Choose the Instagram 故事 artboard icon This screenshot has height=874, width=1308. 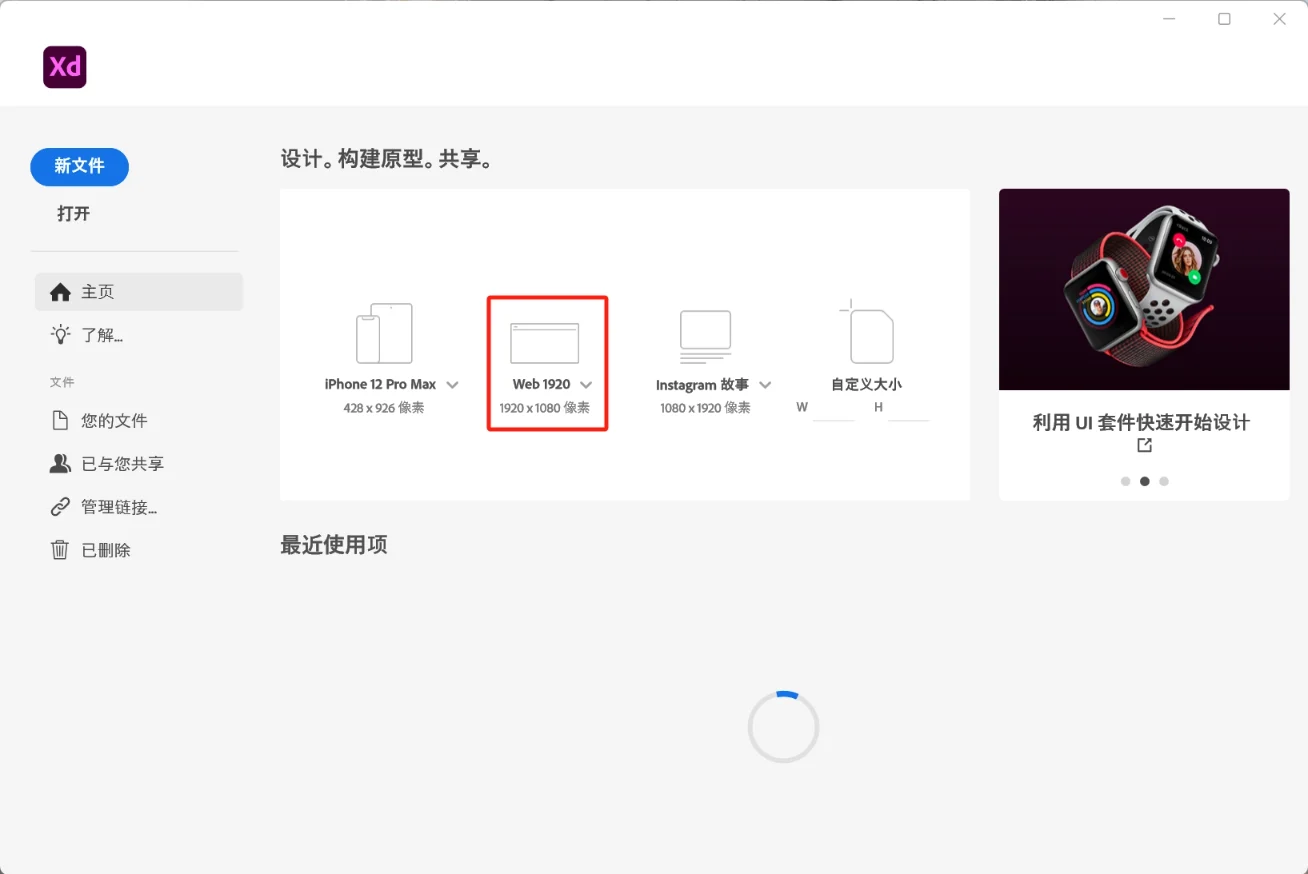click(706, 336)
